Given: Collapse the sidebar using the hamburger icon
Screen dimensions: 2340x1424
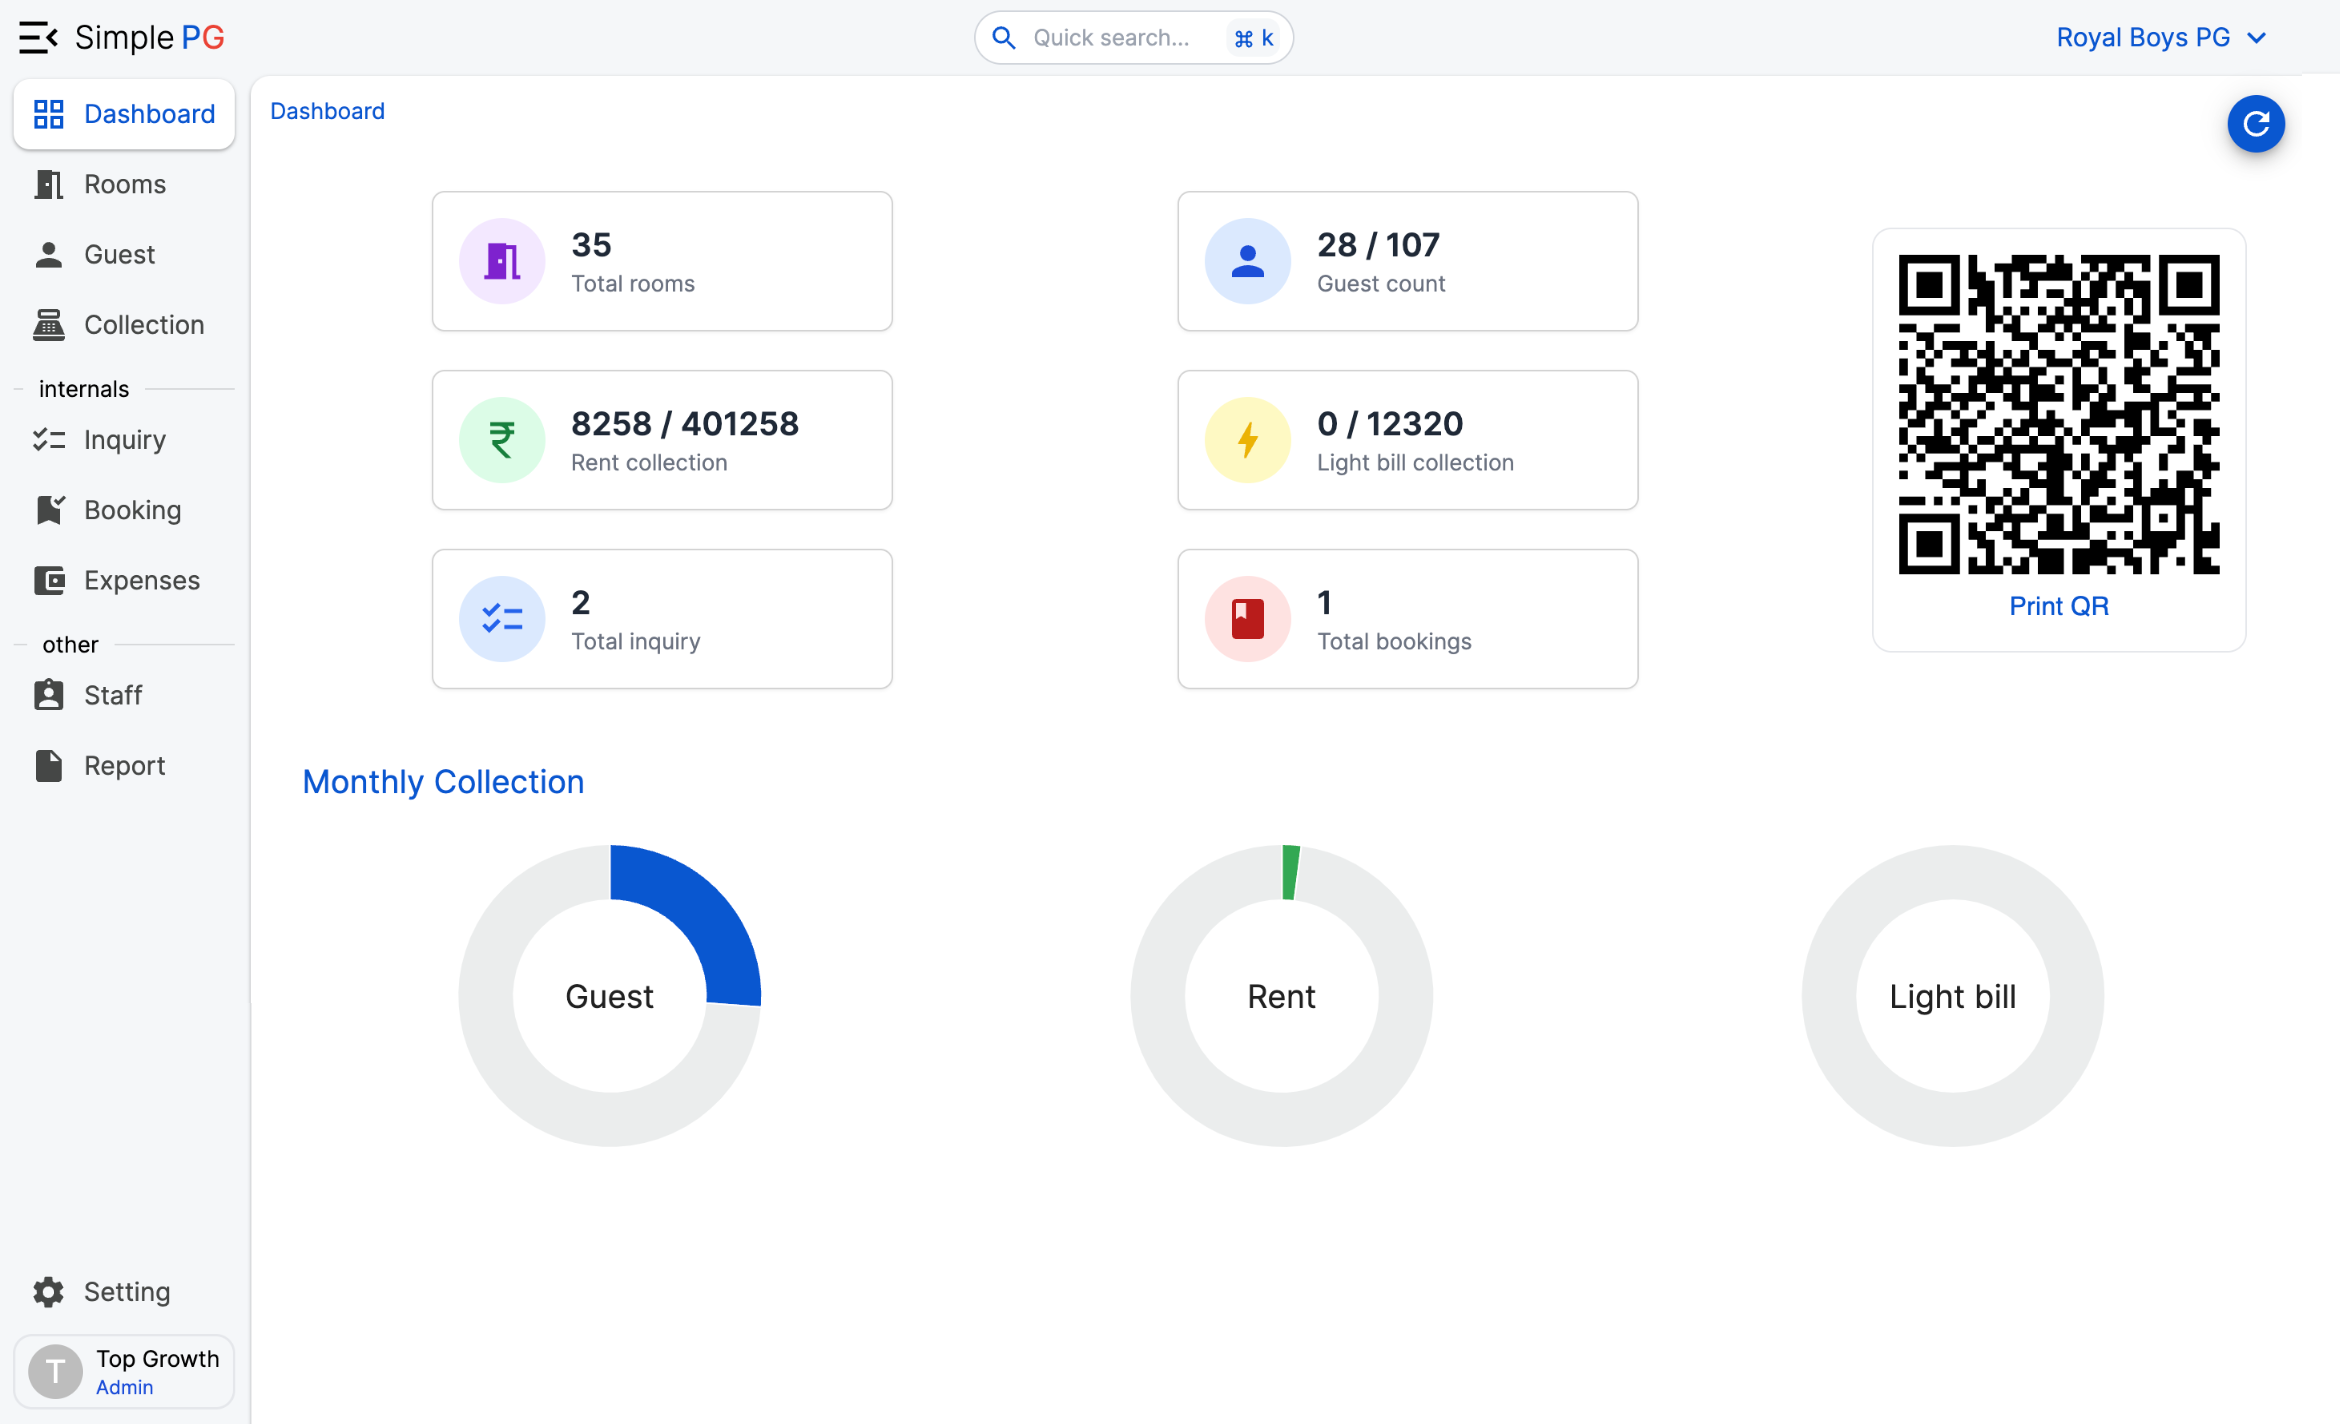Looking at the screenshot, I should pyautogui.click(x=38, y=38).
